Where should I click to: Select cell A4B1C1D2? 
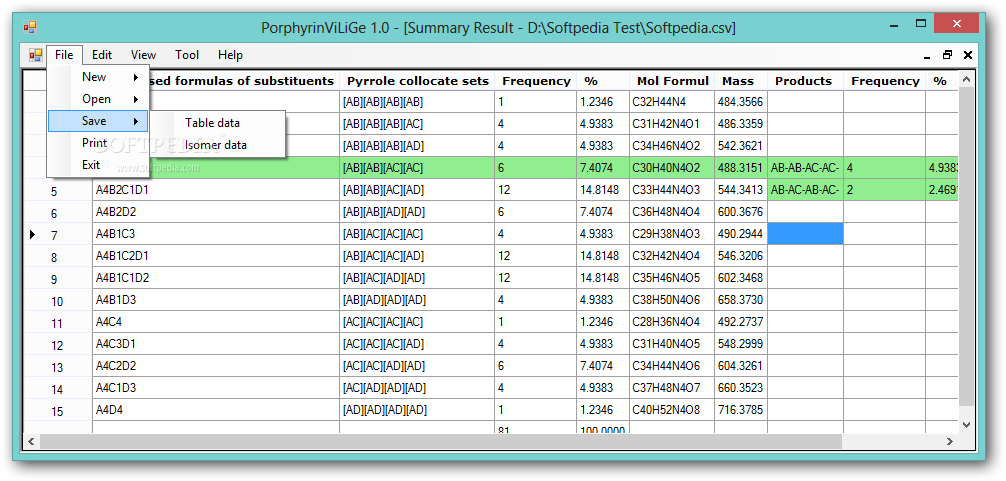click(x=216, y=278)
